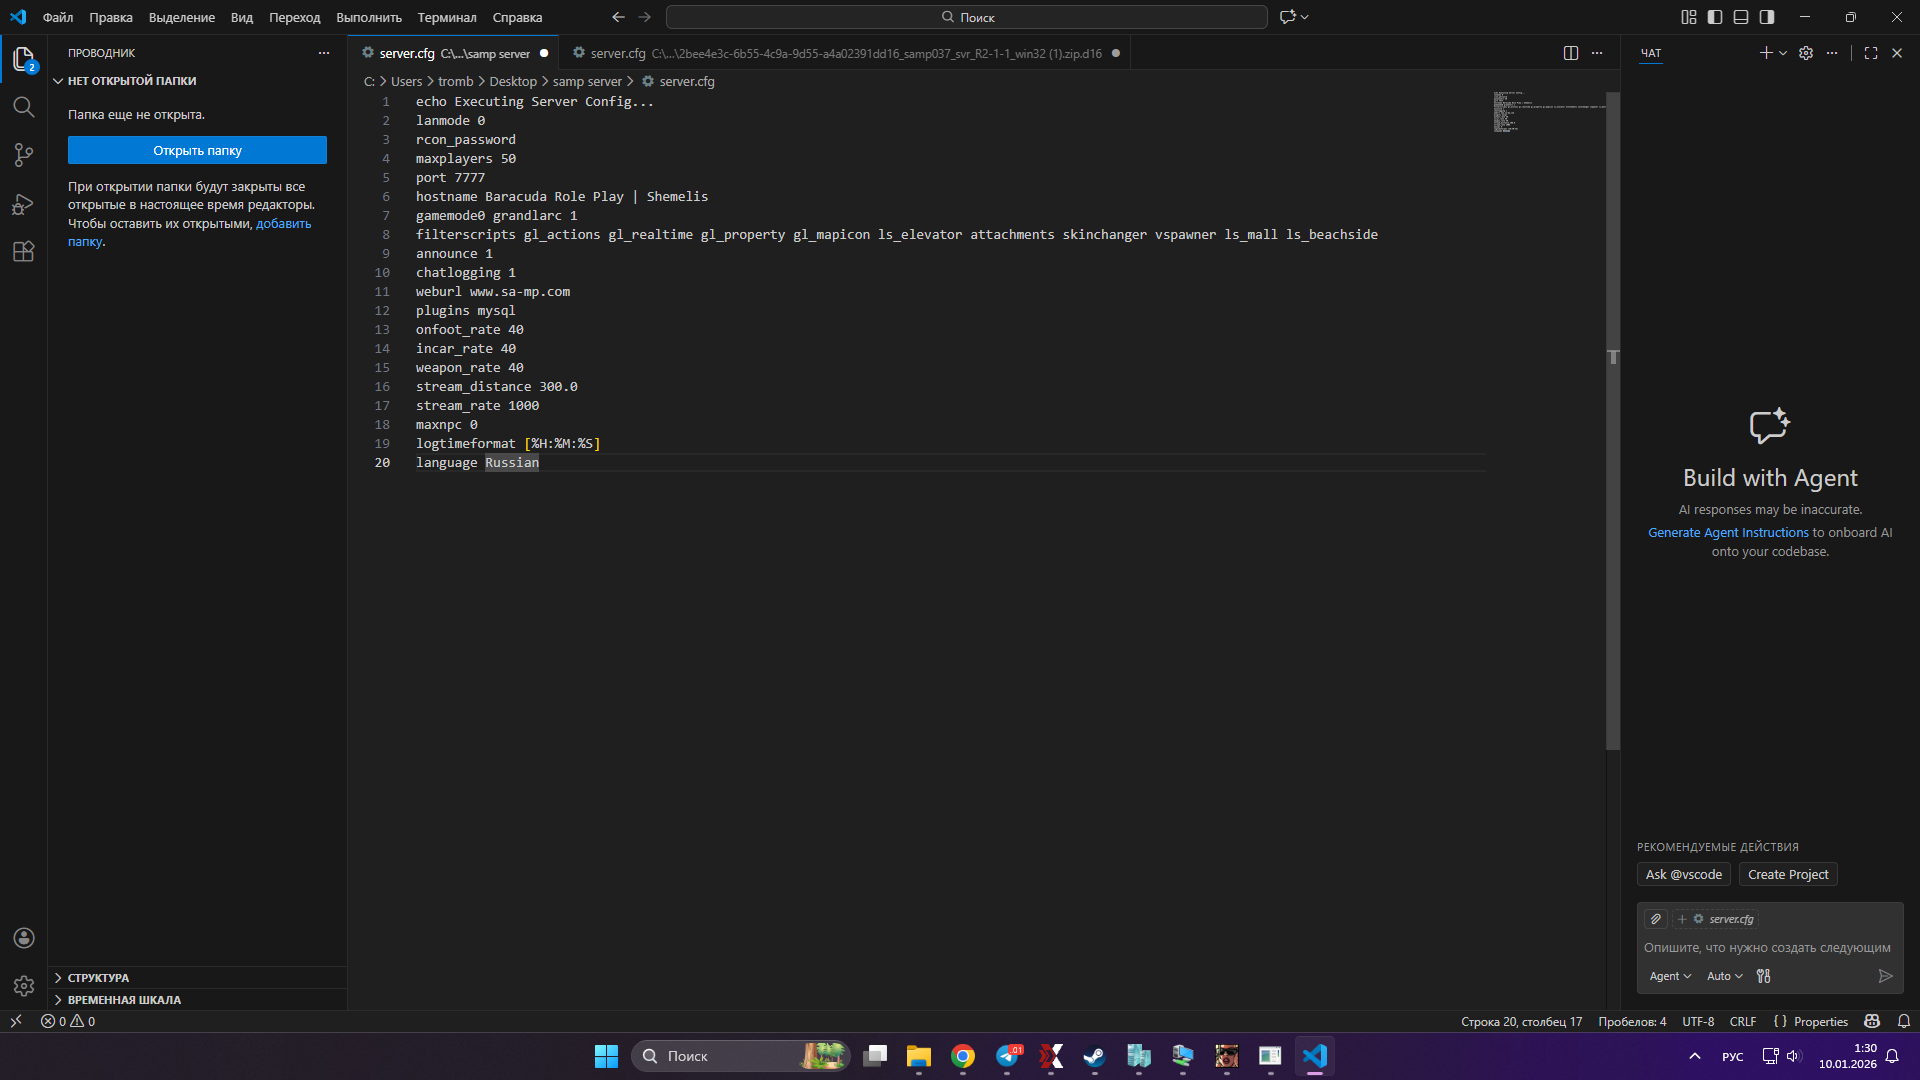Toggle the primary sidebar layout button
This screenshot has width=1920, height=1080.
1714,17
